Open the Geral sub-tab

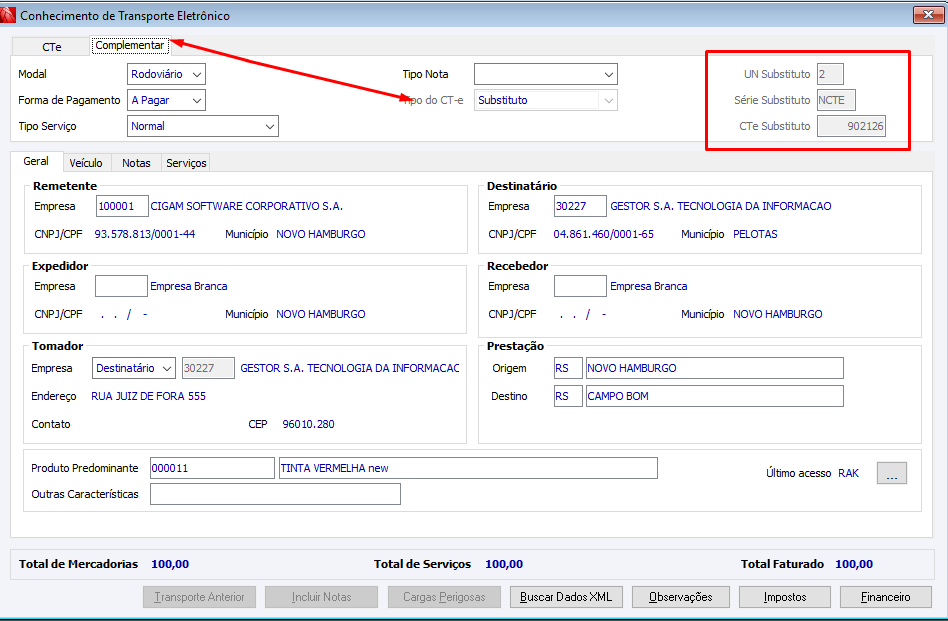pos(36,161)
